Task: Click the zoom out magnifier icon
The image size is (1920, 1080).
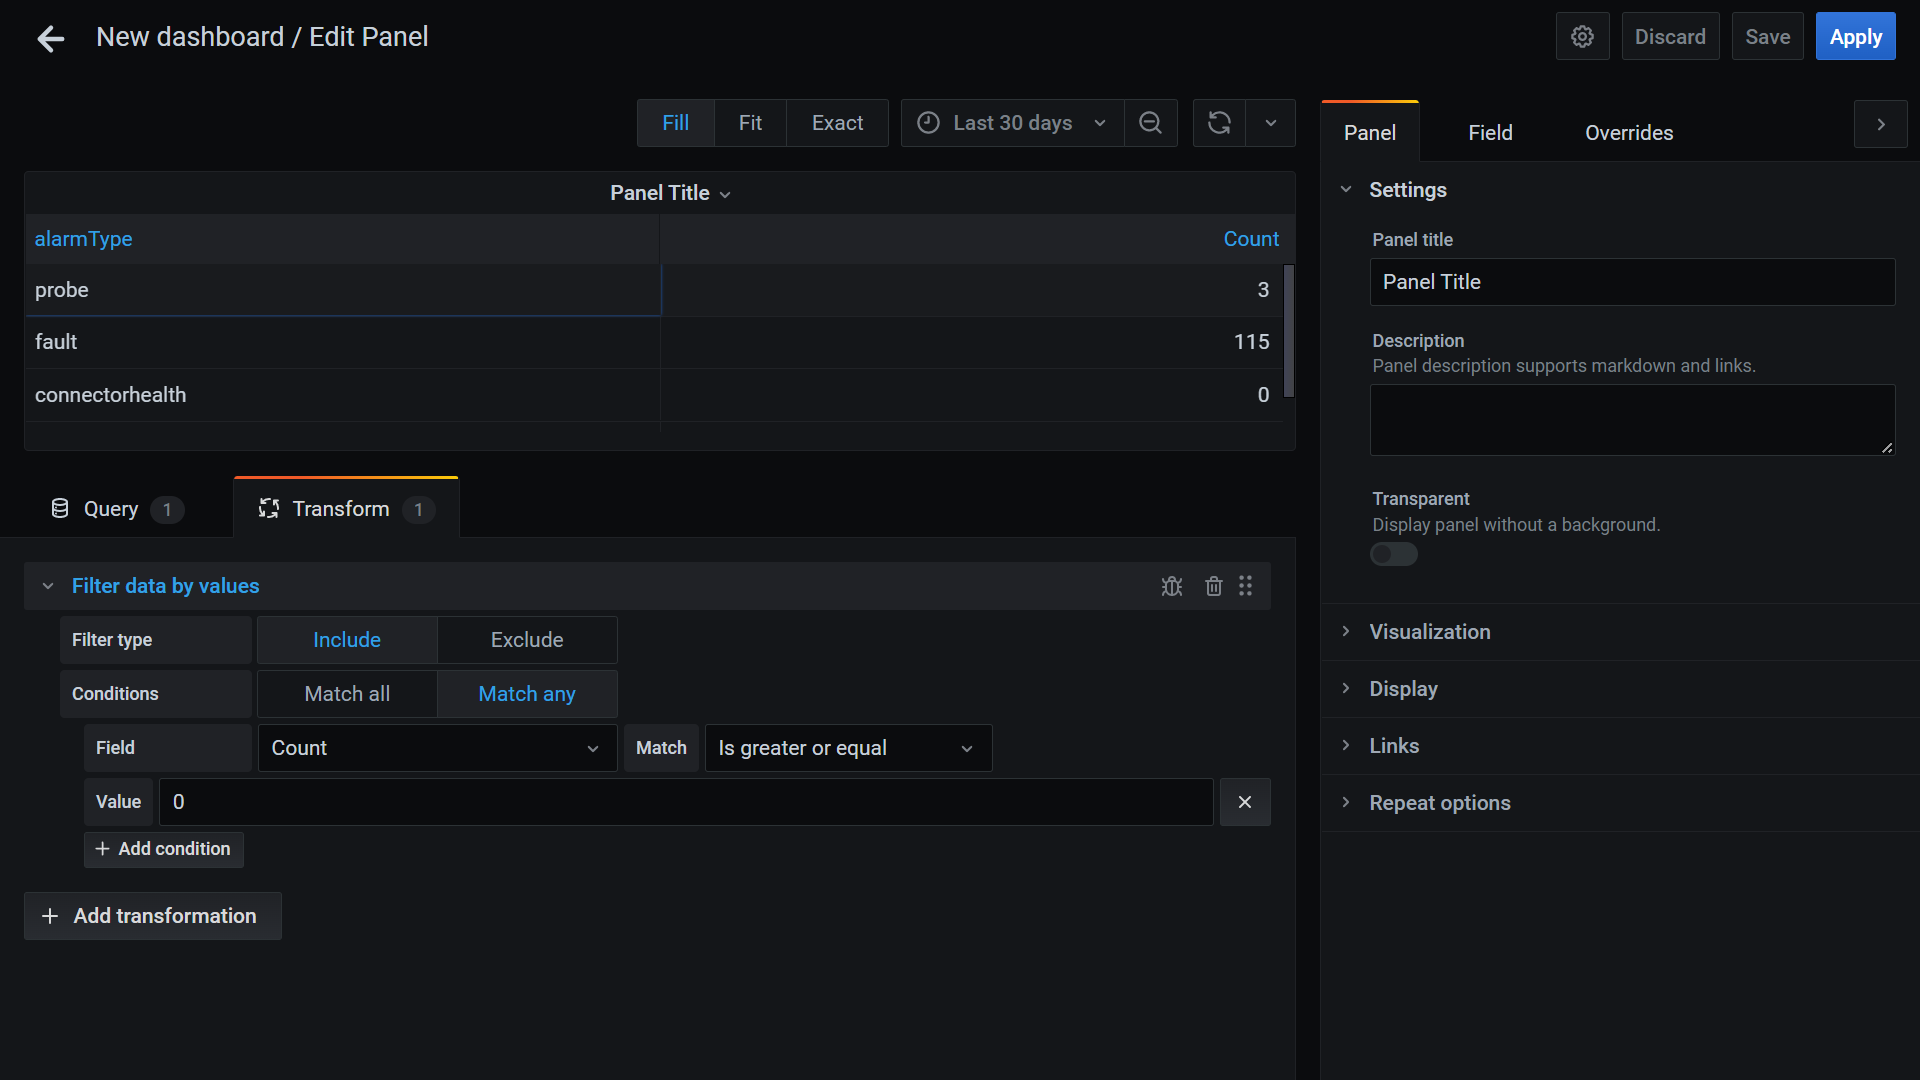Action: [1150, 122]
